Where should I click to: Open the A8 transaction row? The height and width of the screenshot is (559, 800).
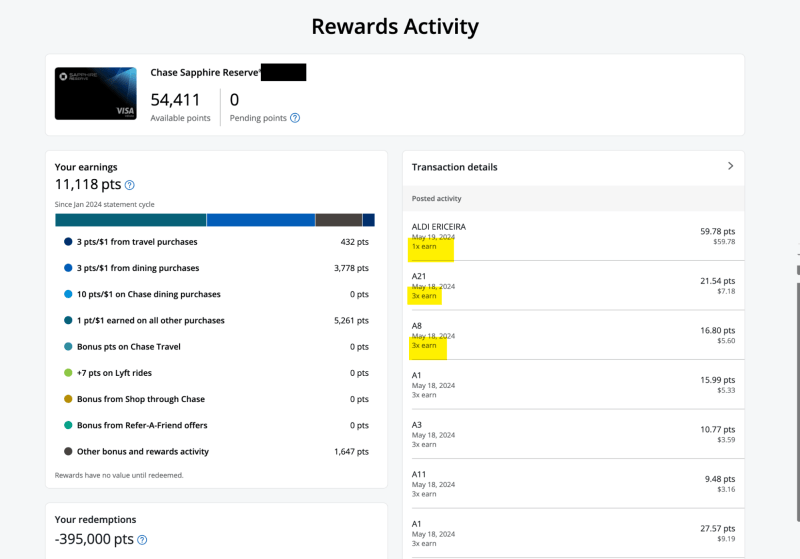pyautogui.click(x=573, y=335)
